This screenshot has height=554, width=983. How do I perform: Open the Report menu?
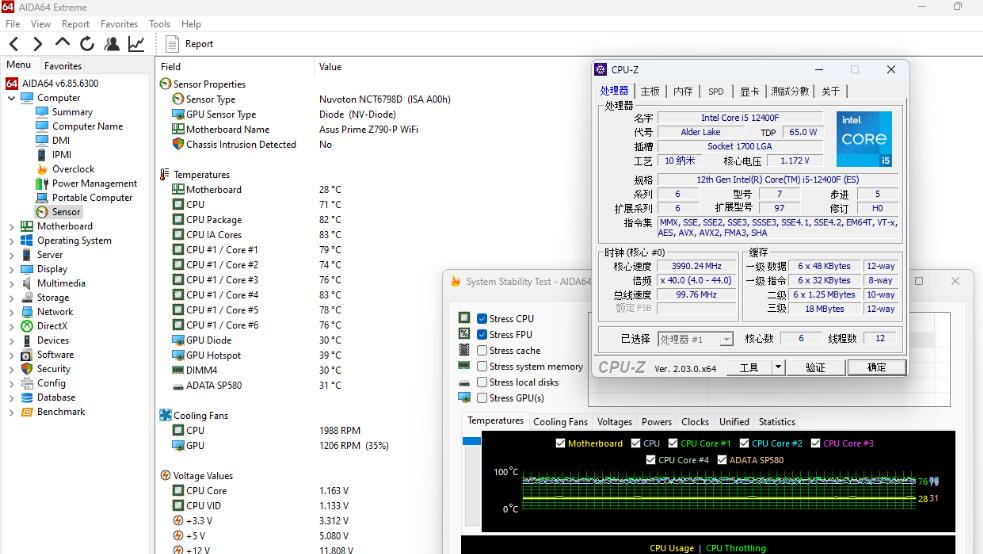(75, 24)
